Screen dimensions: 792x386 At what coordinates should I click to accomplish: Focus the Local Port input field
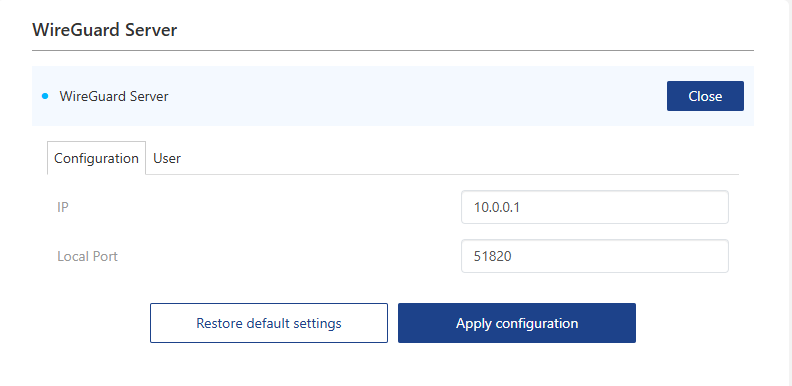click(595, 256)
